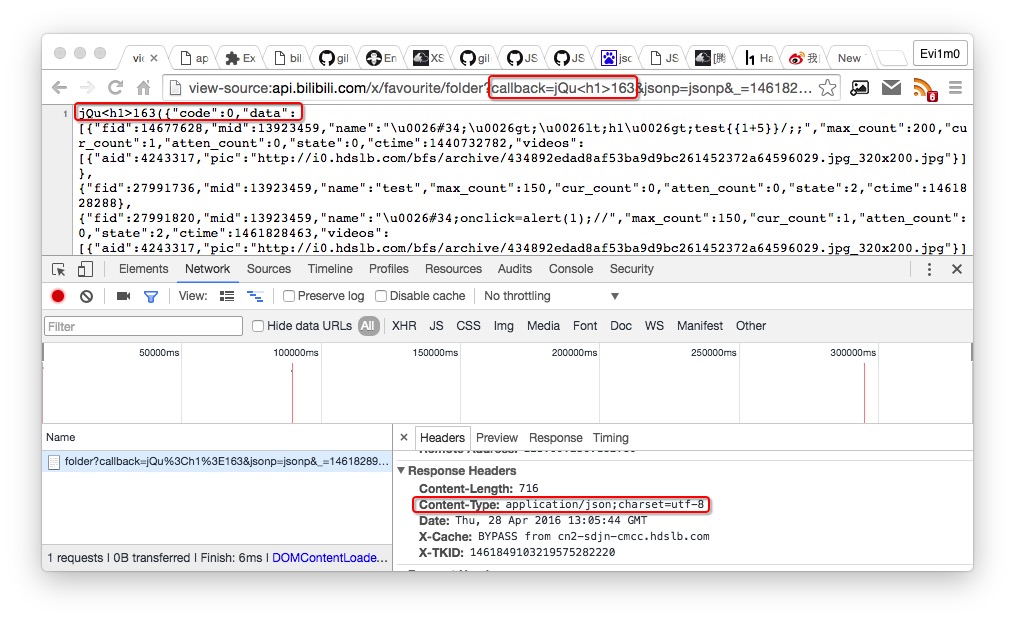
Task: Open the Timing detail tab
Action: (610, 438)
